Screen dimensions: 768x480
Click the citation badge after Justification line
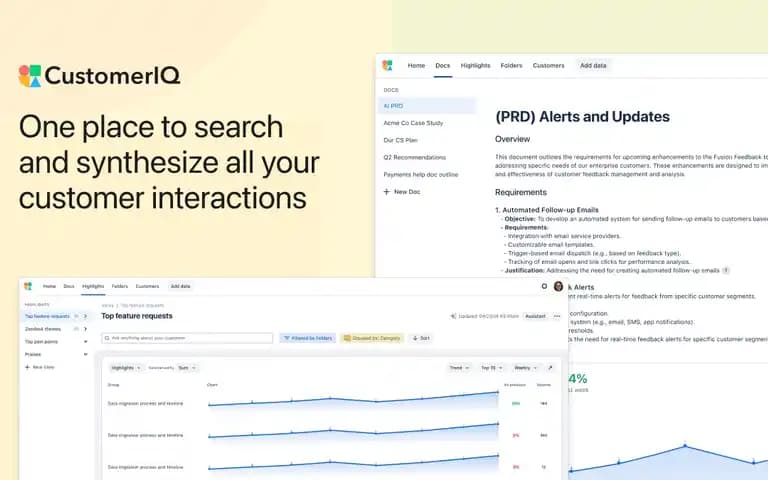(x=726, y=270)
